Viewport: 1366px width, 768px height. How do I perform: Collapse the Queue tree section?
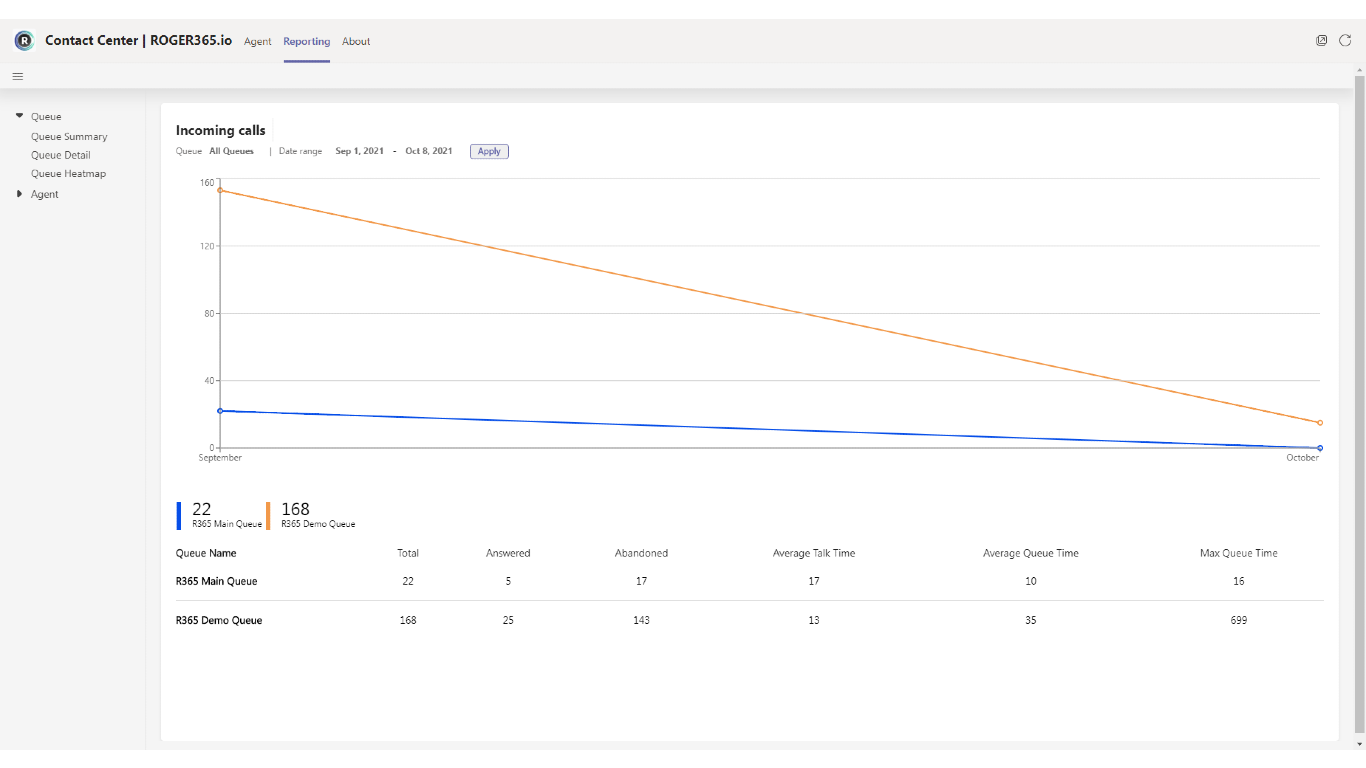click(20, 116)
